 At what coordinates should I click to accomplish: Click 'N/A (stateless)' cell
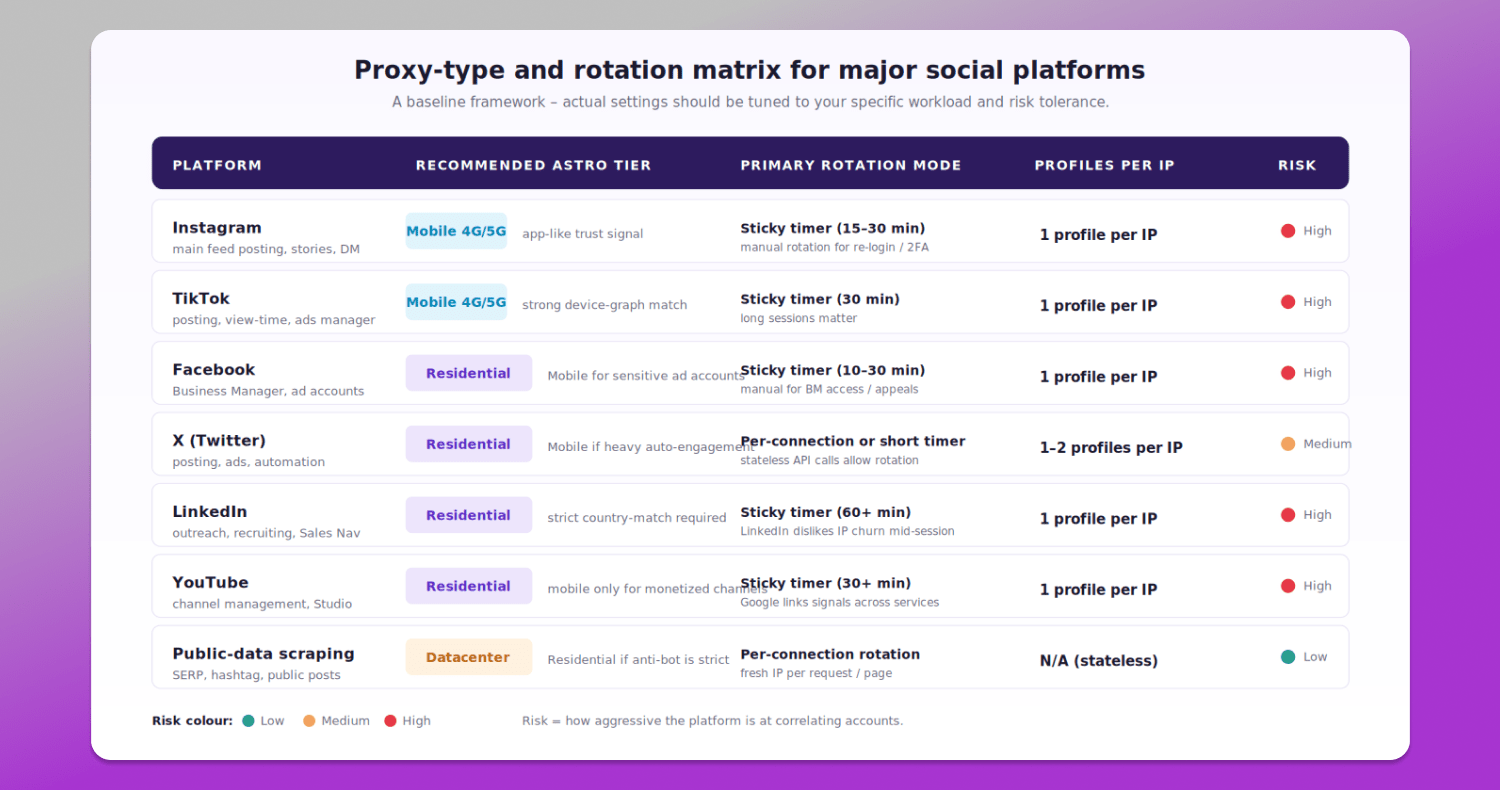(x=1099, y=661)
